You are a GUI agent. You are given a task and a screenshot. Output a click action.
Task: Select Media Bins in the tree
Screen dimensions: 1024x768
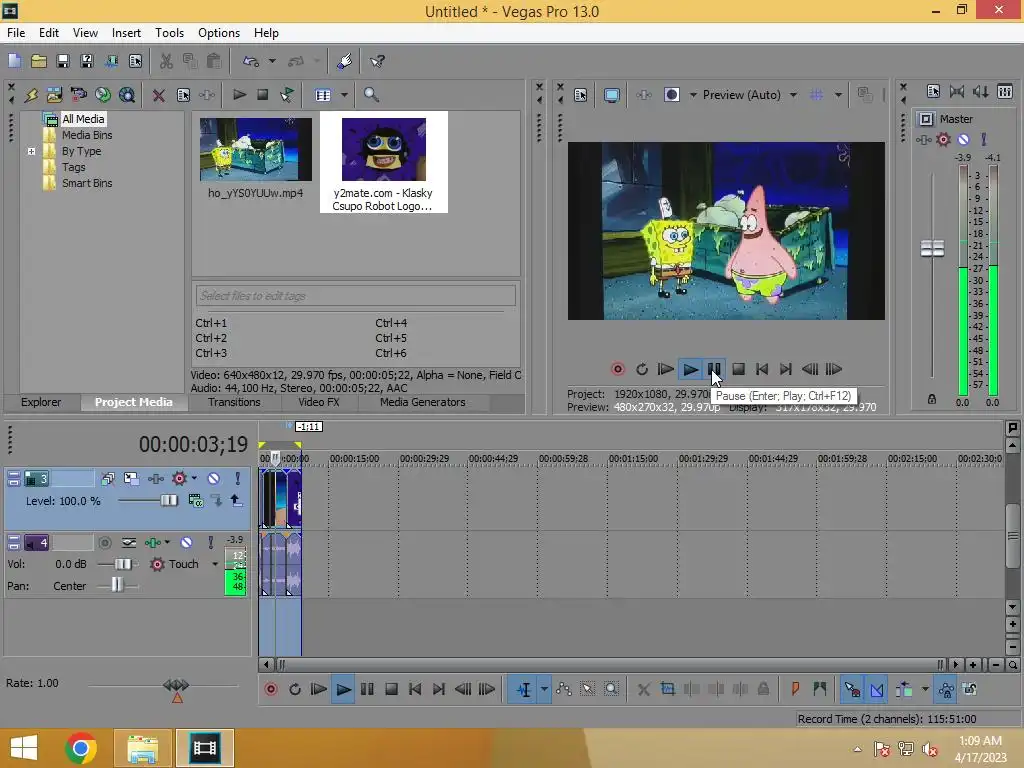(87, 135)
